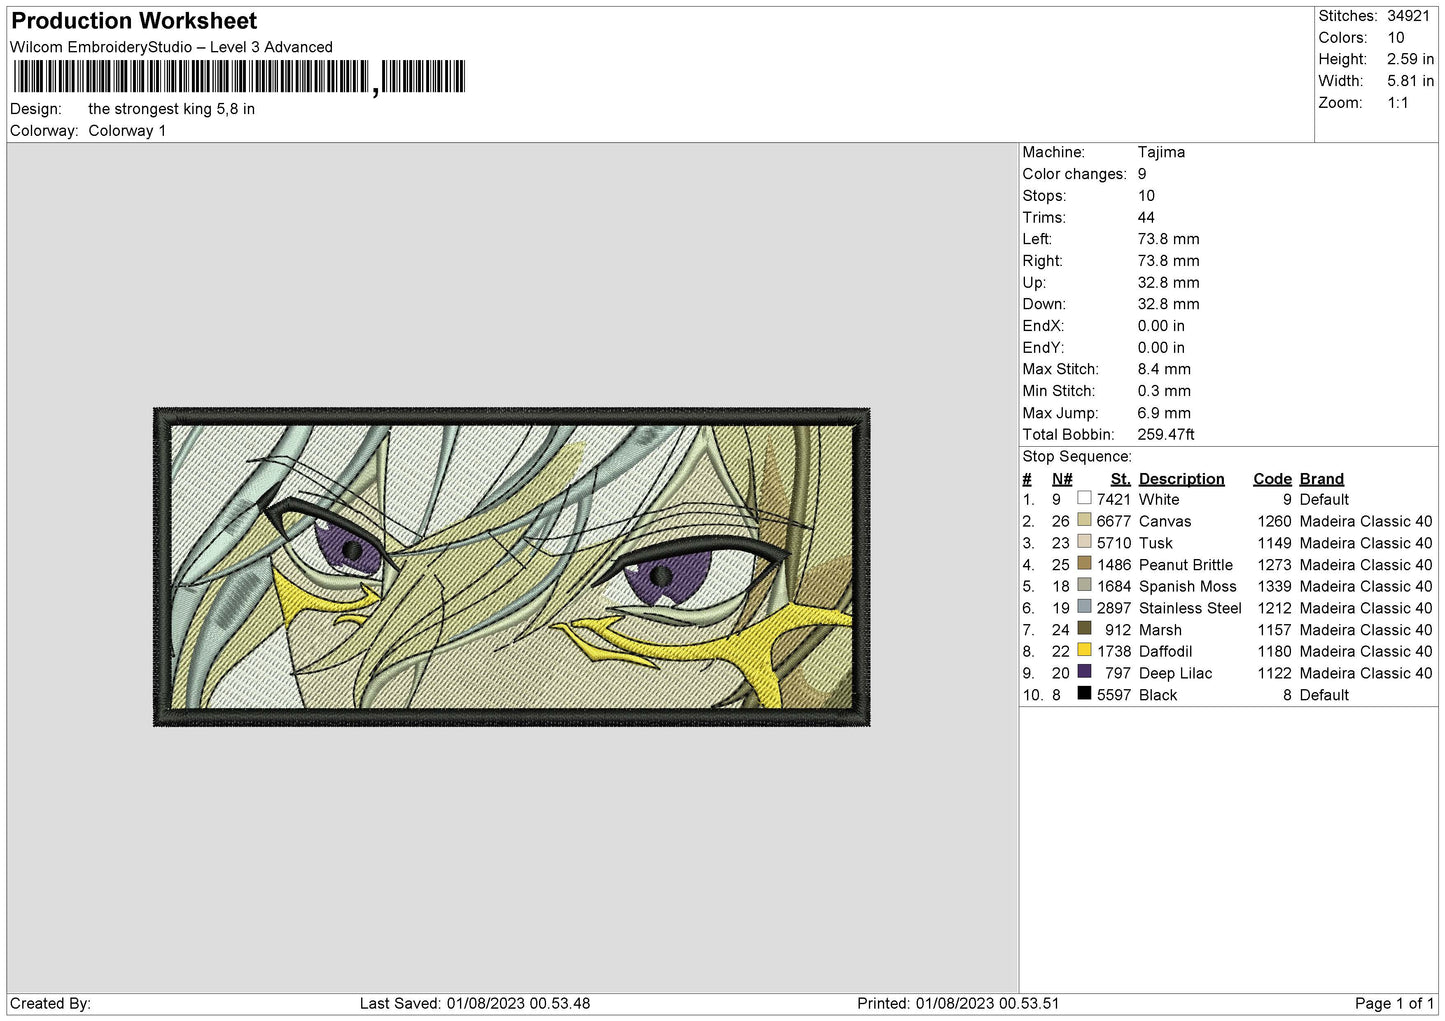Click the 'Tusk' description text
This screenshot has height=1021, width=1445.
1156,543
